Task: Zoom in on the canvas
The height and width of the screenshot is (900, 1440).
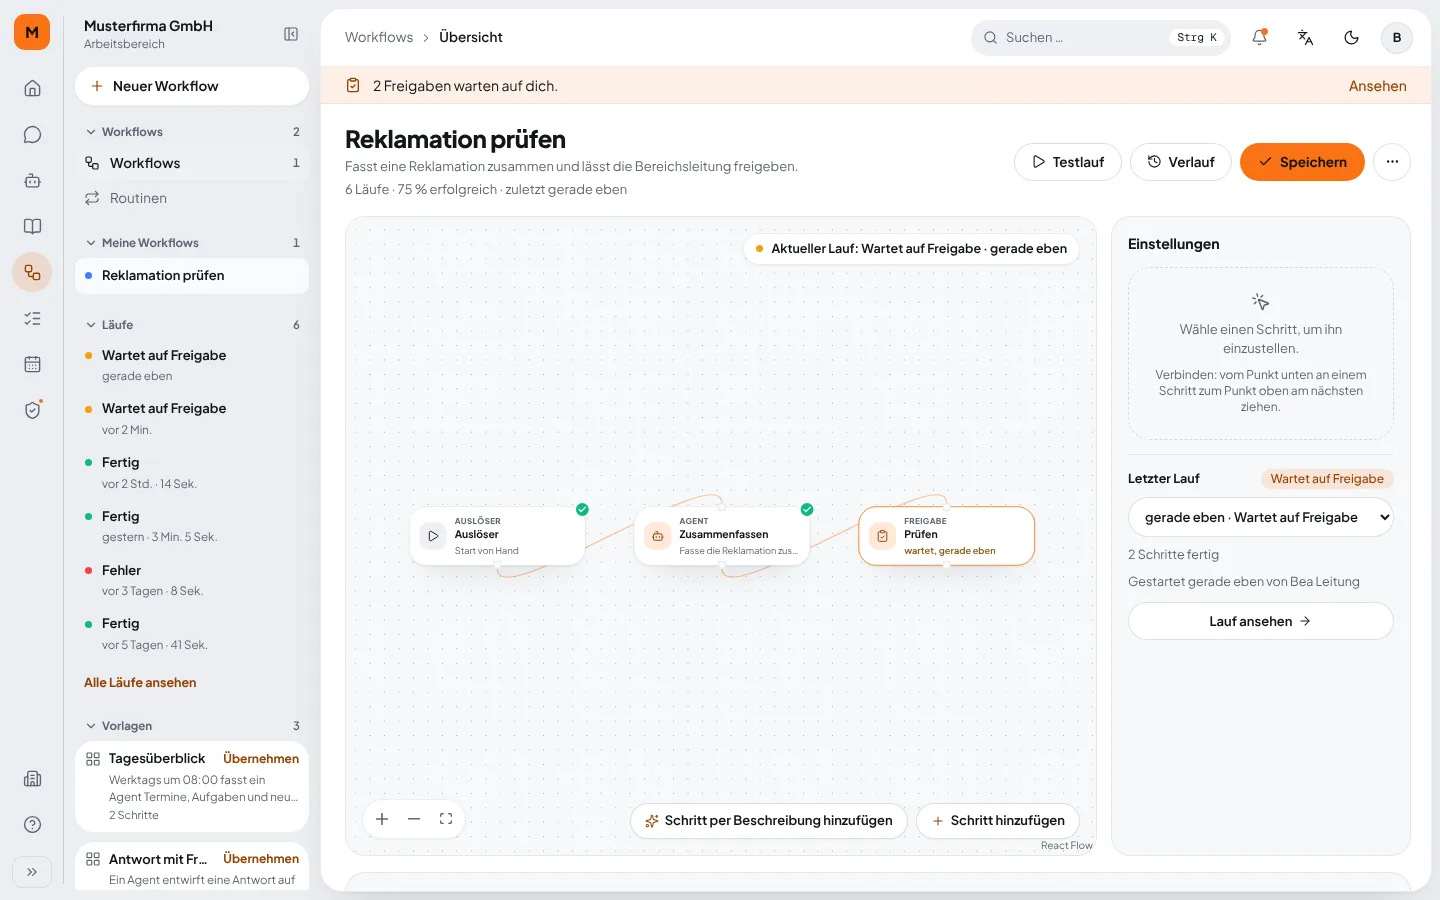Action: click(382, 819)
